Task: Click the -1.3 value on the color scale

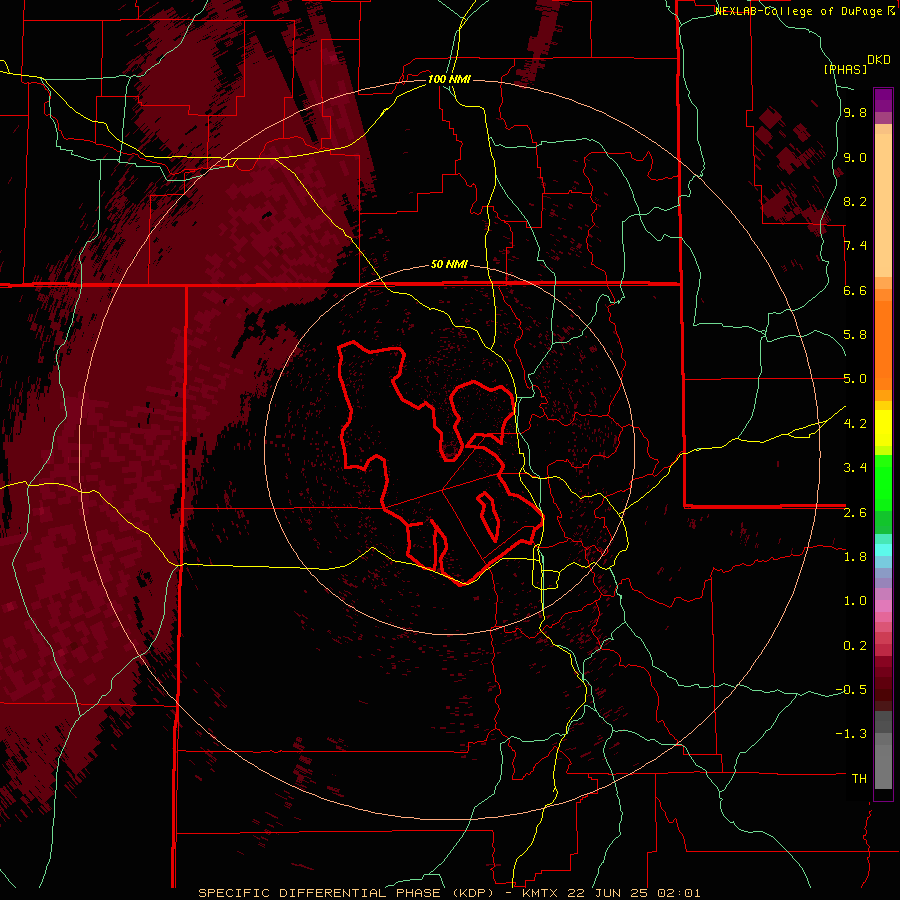Action: [851, 734]
